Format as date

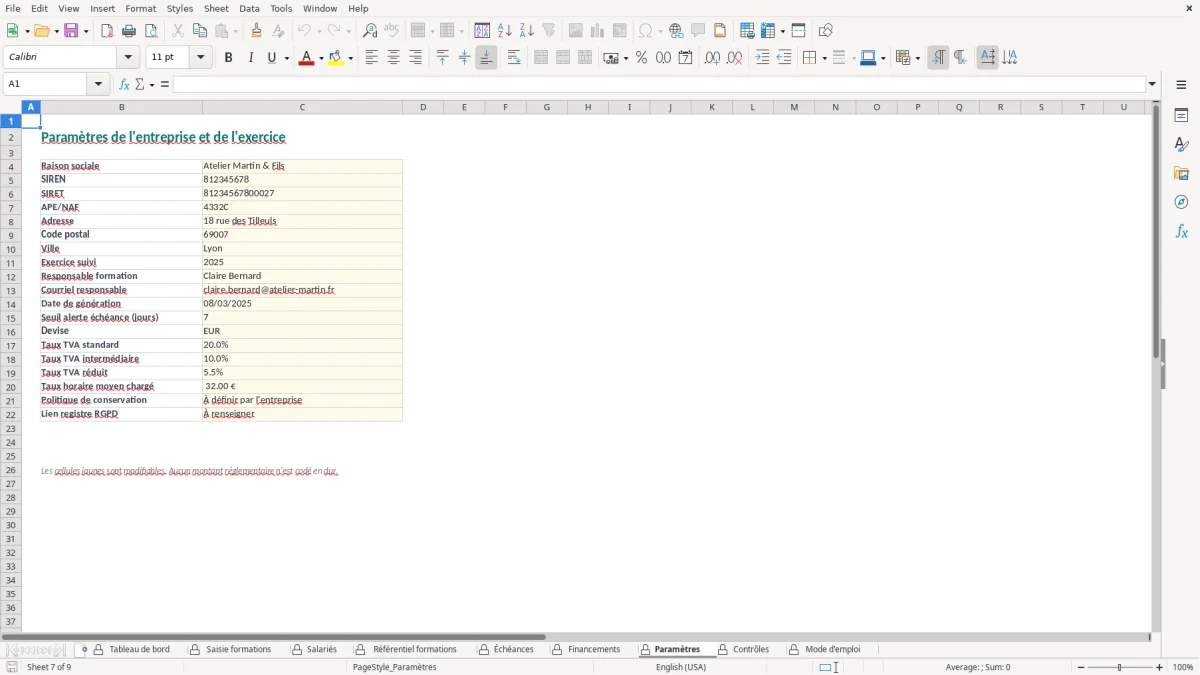point(685,58)
